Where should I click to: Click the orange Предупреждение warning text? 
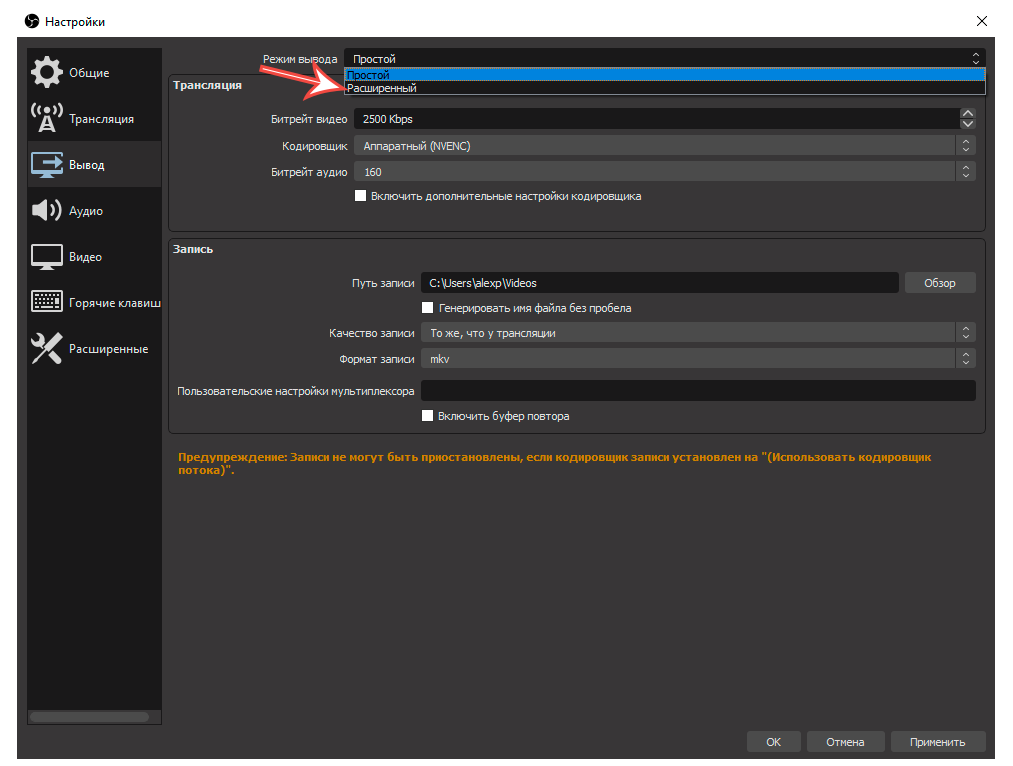click(x=554, y=463)
